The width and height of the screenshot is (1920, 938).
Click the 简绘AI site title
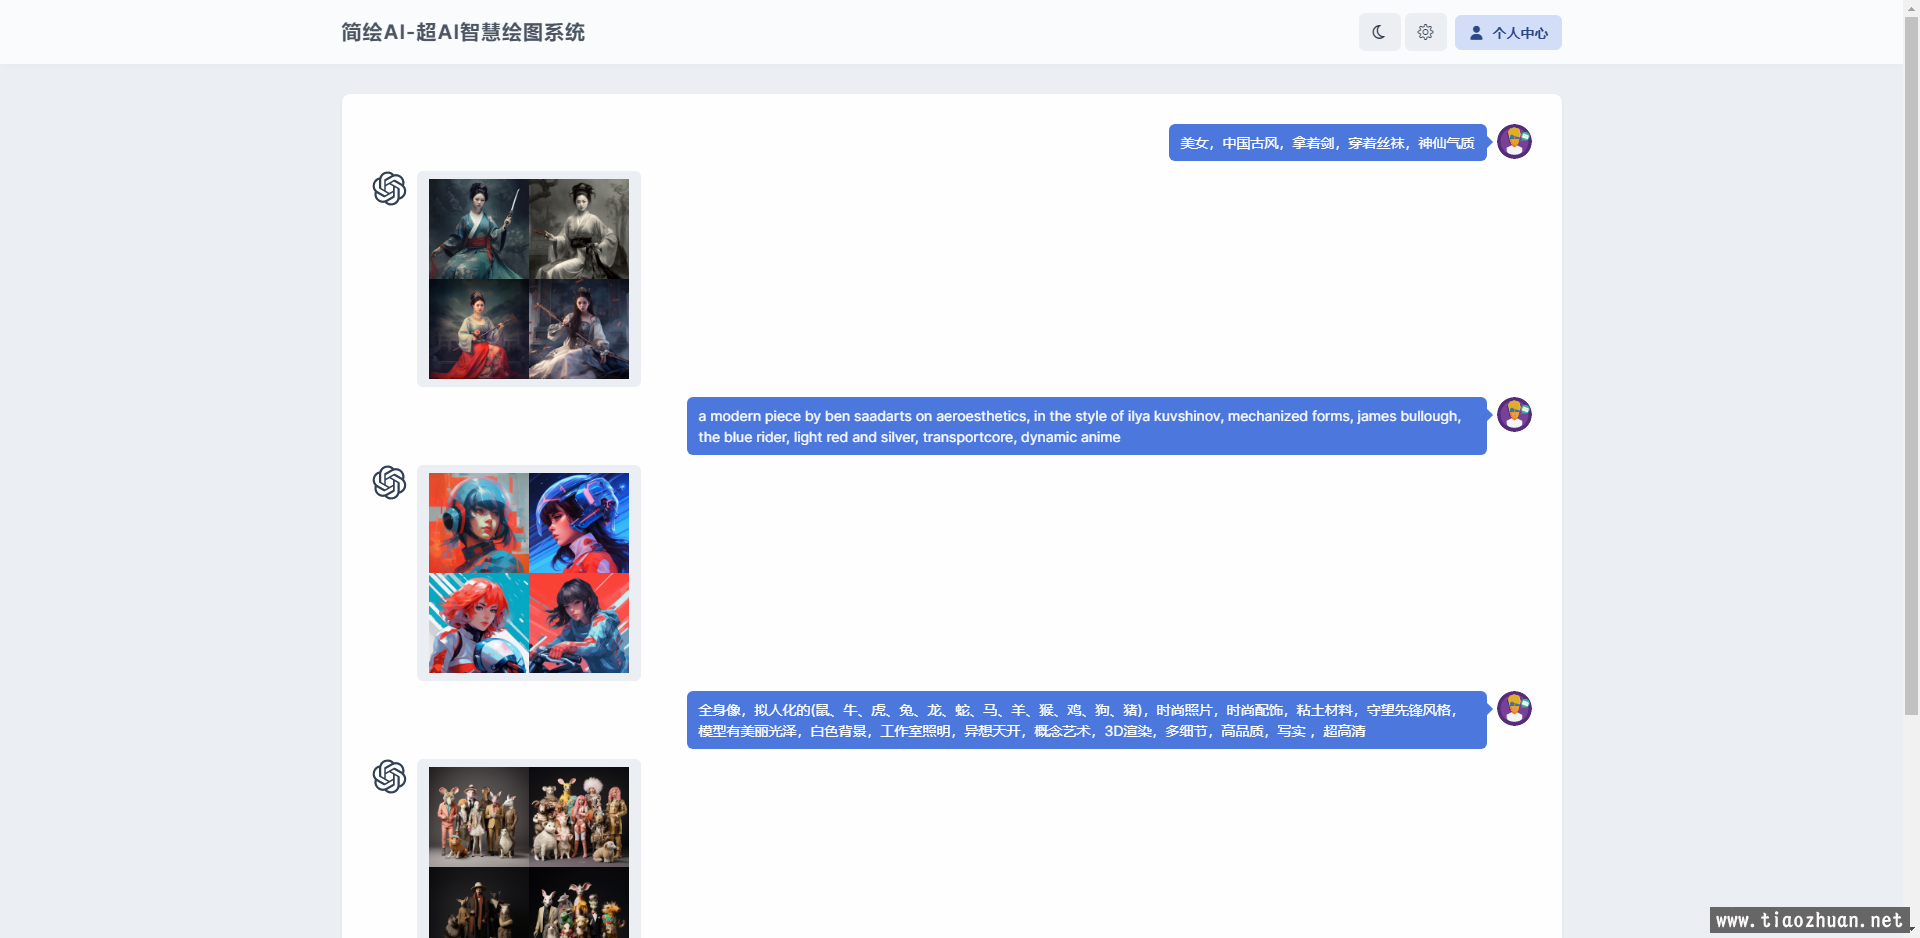tap(463, 32)
